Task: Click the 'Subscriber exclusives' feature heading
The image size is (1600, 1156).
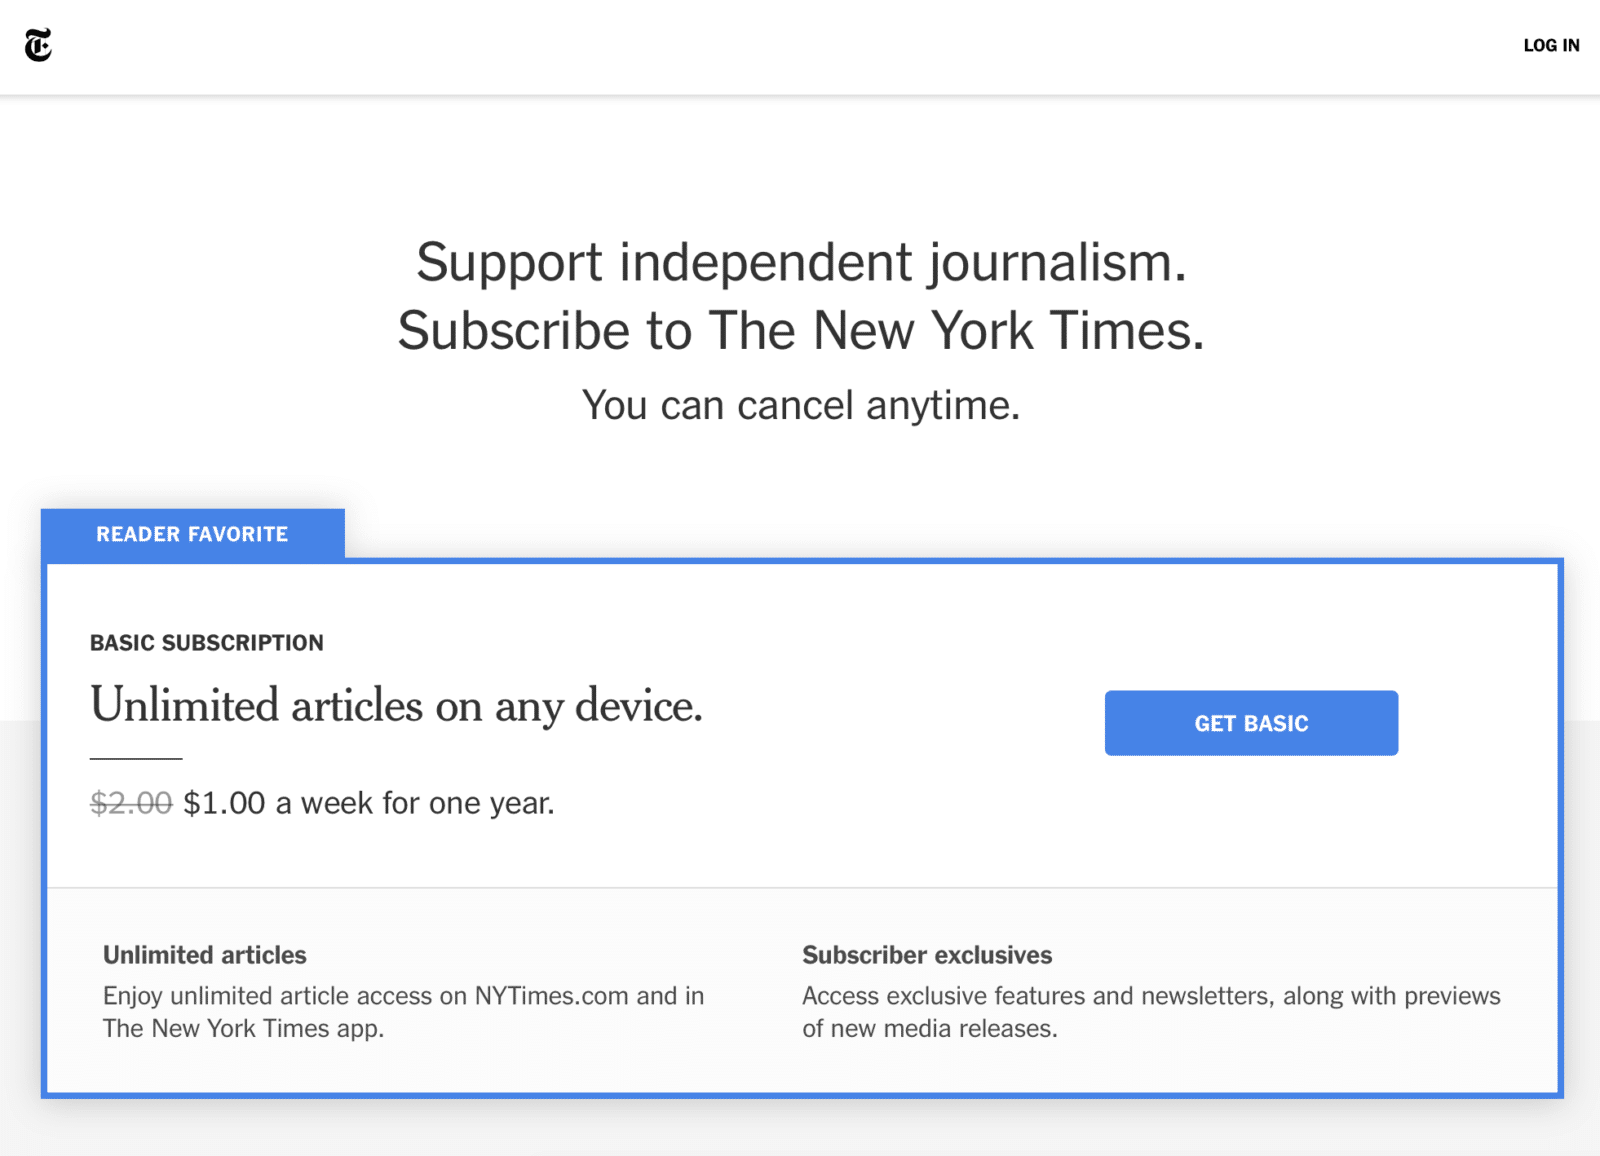Action: (927, 955)
